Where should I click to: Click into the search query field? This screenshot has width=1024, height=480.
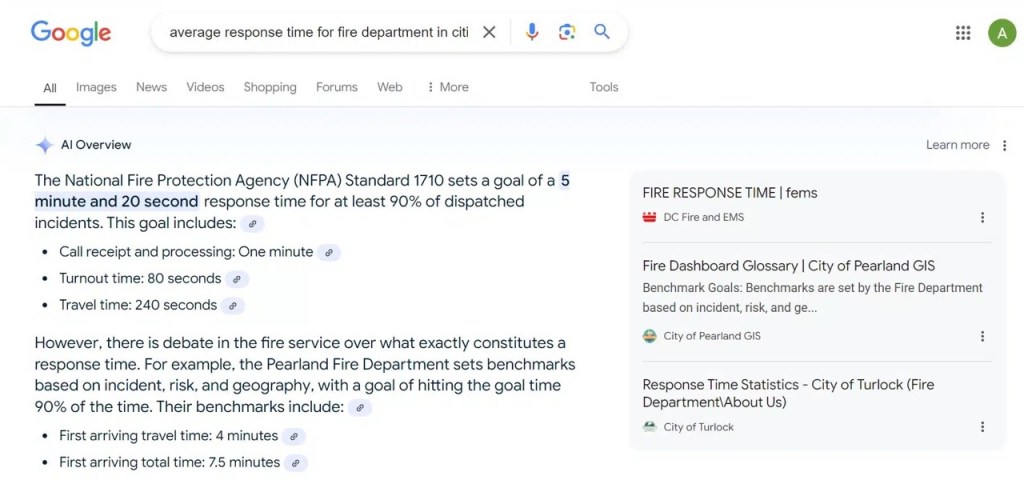(318, 32)
